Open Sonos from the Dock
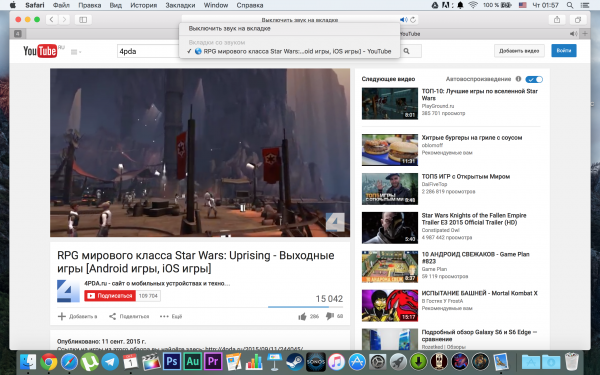This screenshot has height=375, width=600. tap(316, 362)
